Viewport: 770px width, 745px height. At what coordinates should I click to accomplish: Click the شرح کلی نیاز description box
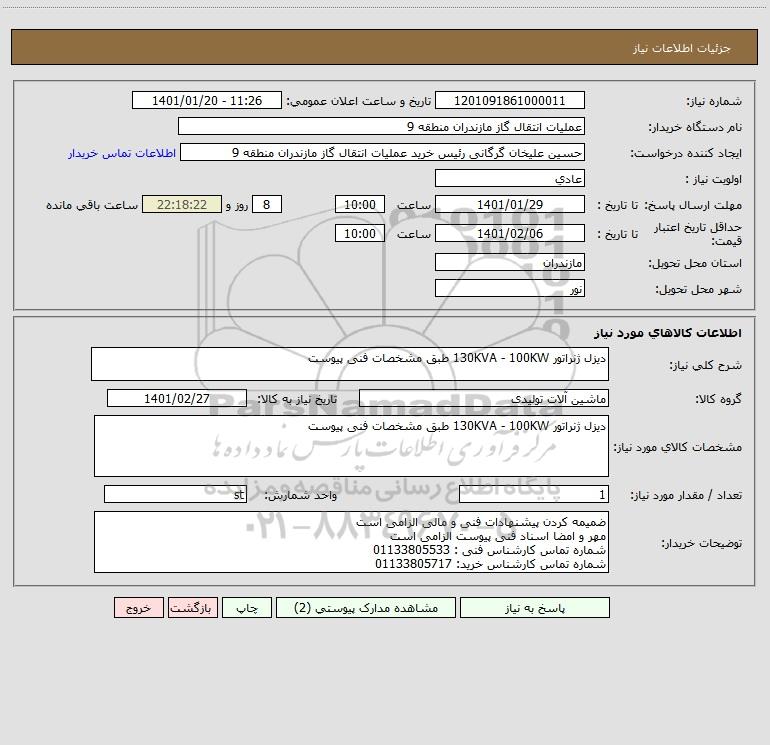[350, 364]
